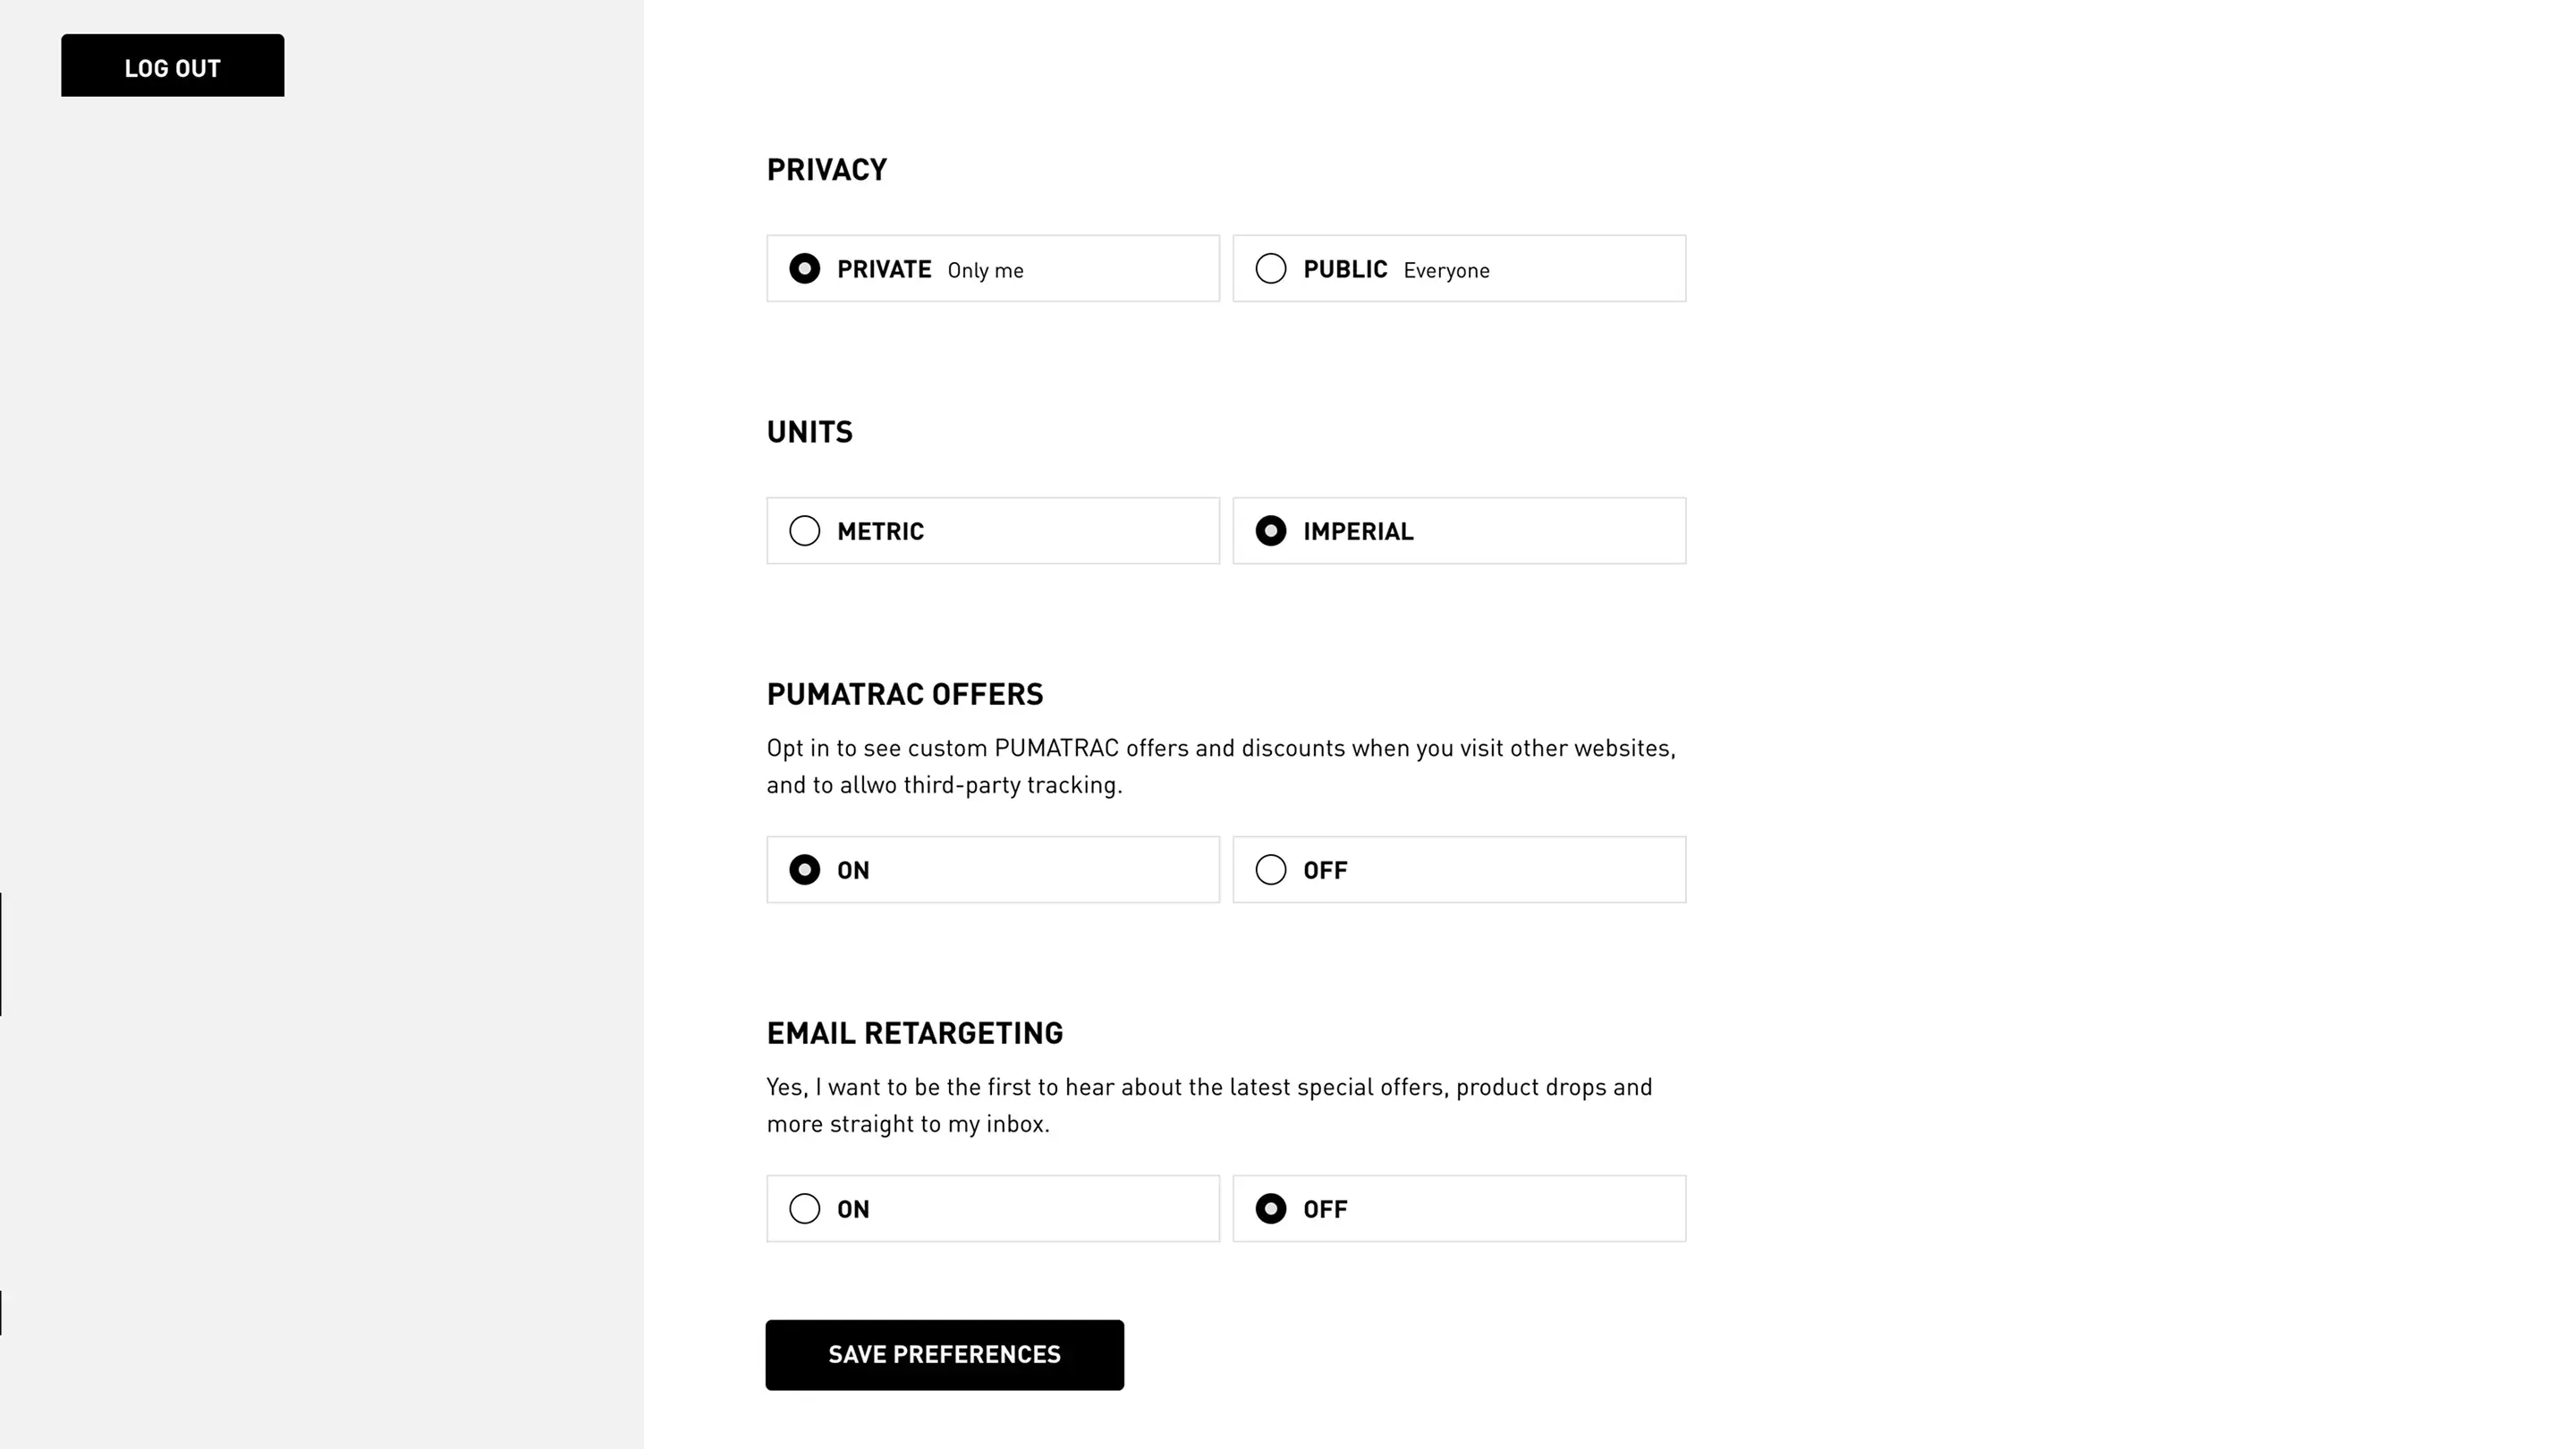Click the METRIC label text
Viewport: 2576px width, 1449px height.
pos(880,532)
